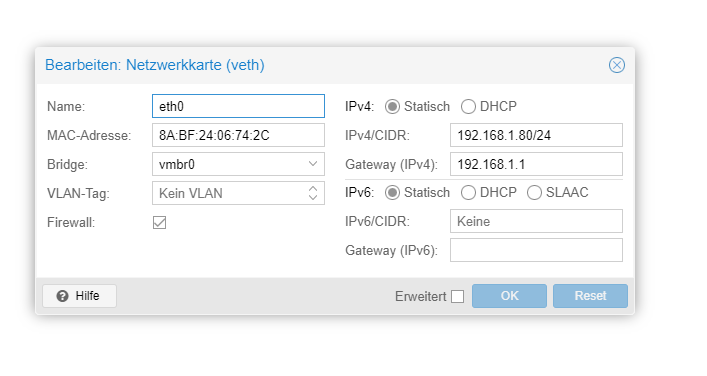
Task: Click the IPv4/CIDR: label
Action: pos(377,135)
